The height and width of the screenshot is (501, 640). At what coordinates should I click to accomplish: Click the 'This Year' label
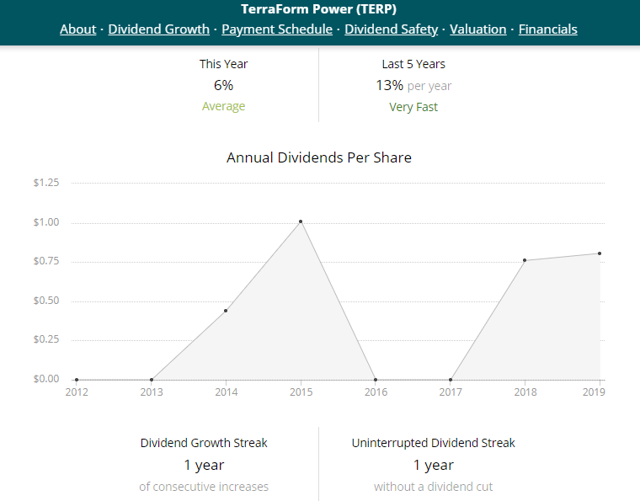[223, 64]
